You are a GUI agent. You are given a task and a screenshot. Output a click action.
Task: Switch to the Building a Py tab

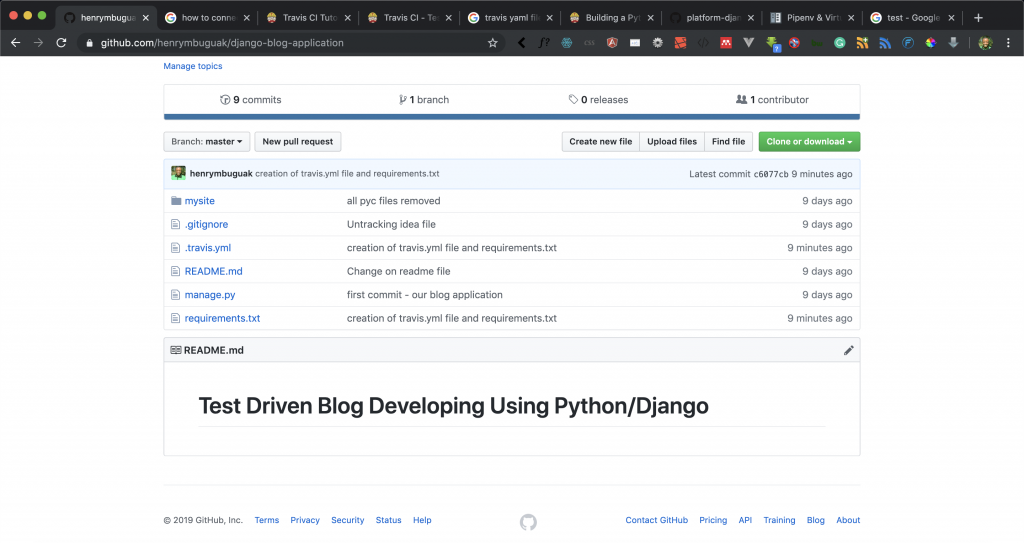(612, 18)
